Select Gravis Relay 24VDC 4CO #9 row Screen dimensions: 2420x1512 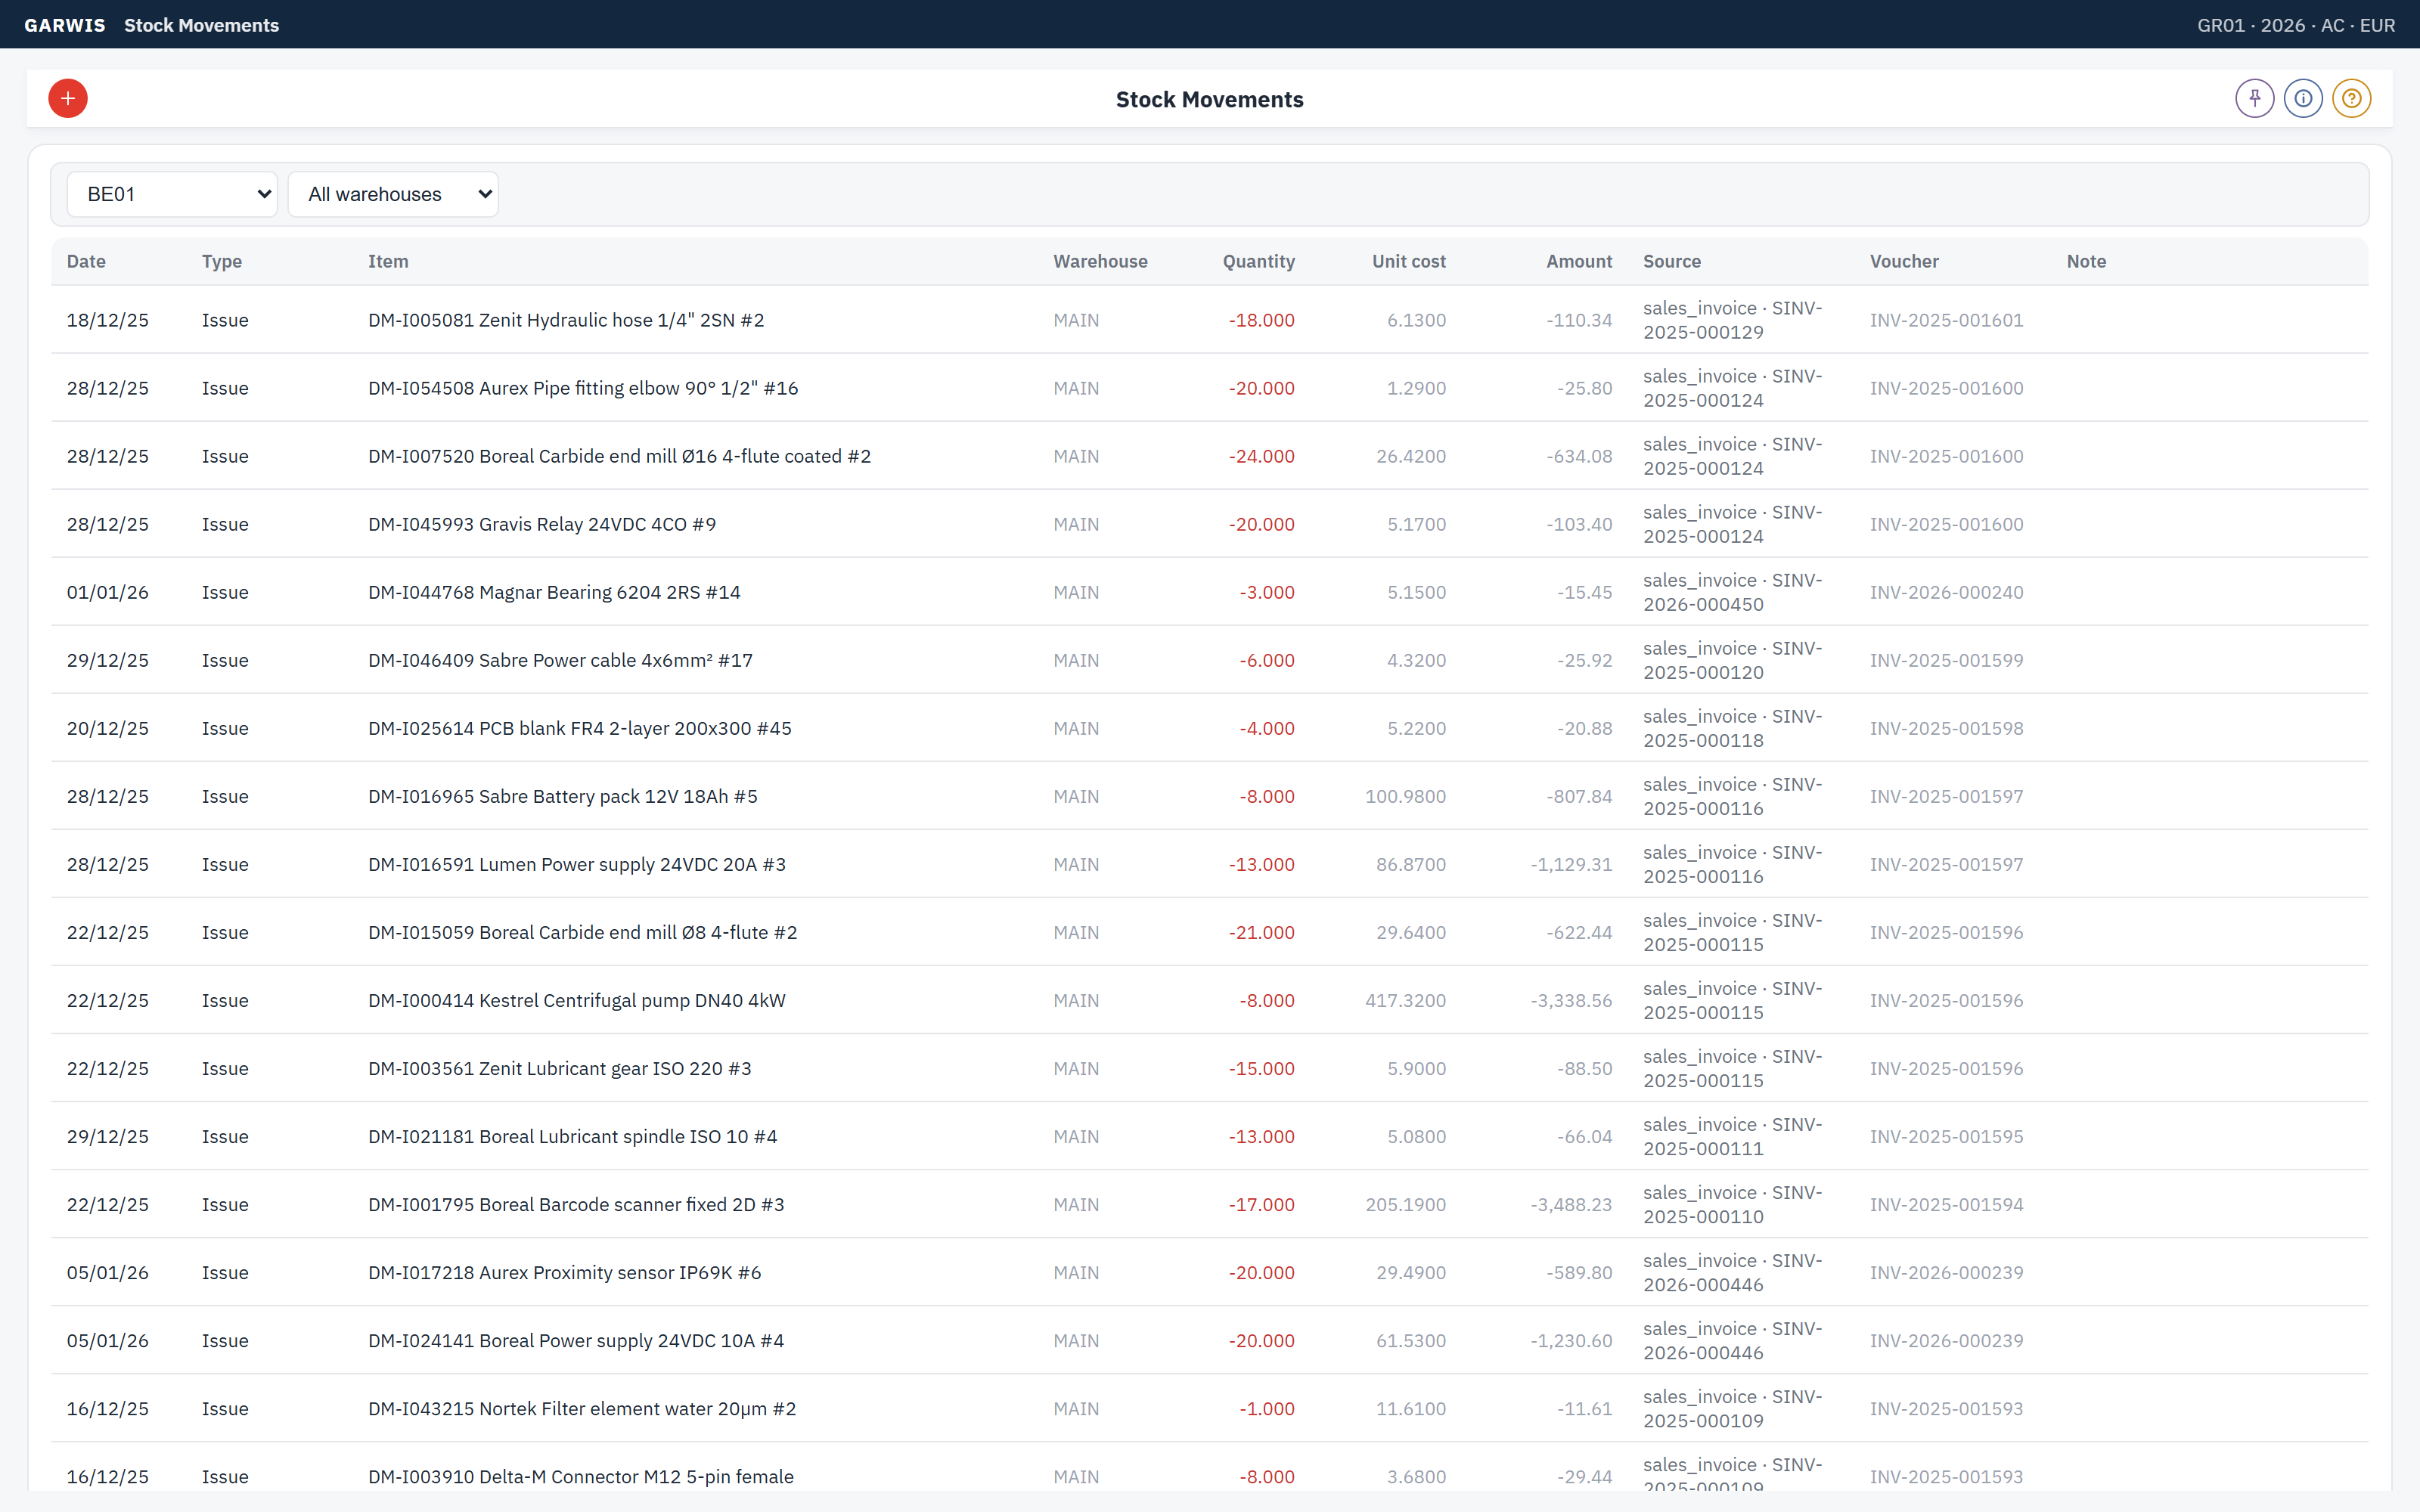point(1209,524)
